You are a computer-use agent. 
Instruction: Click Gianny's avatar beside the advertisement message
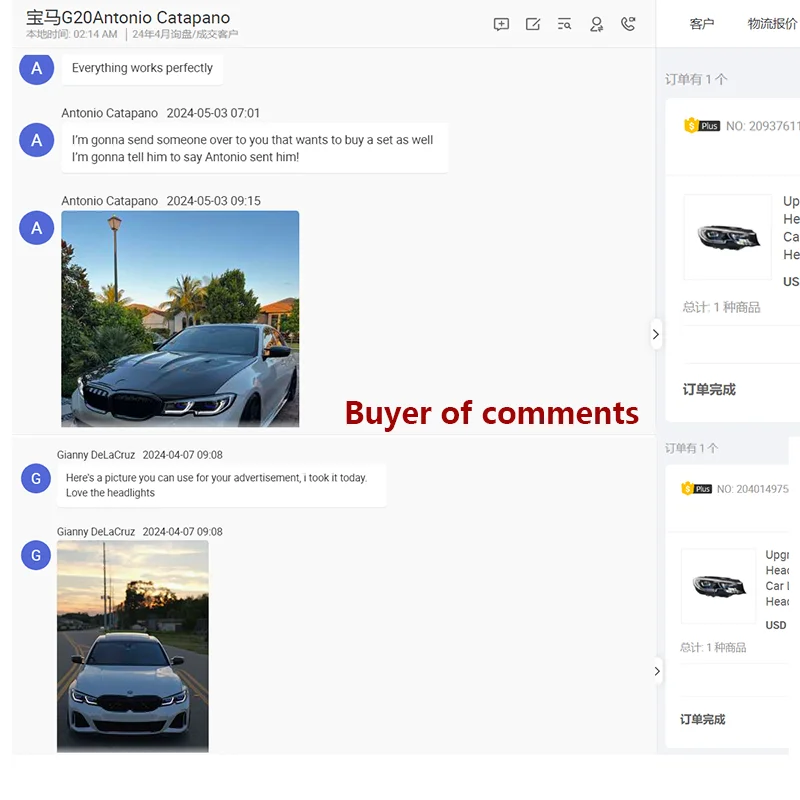coord(36,478)
